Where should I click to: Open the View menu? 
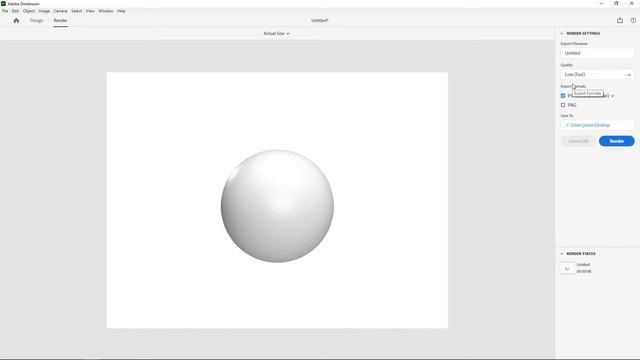90,11
